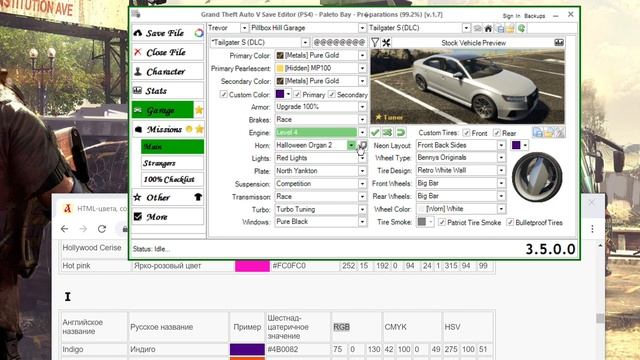Click the green refresh icon in top toolbar
640x360 pixels.
click(521, 28)
